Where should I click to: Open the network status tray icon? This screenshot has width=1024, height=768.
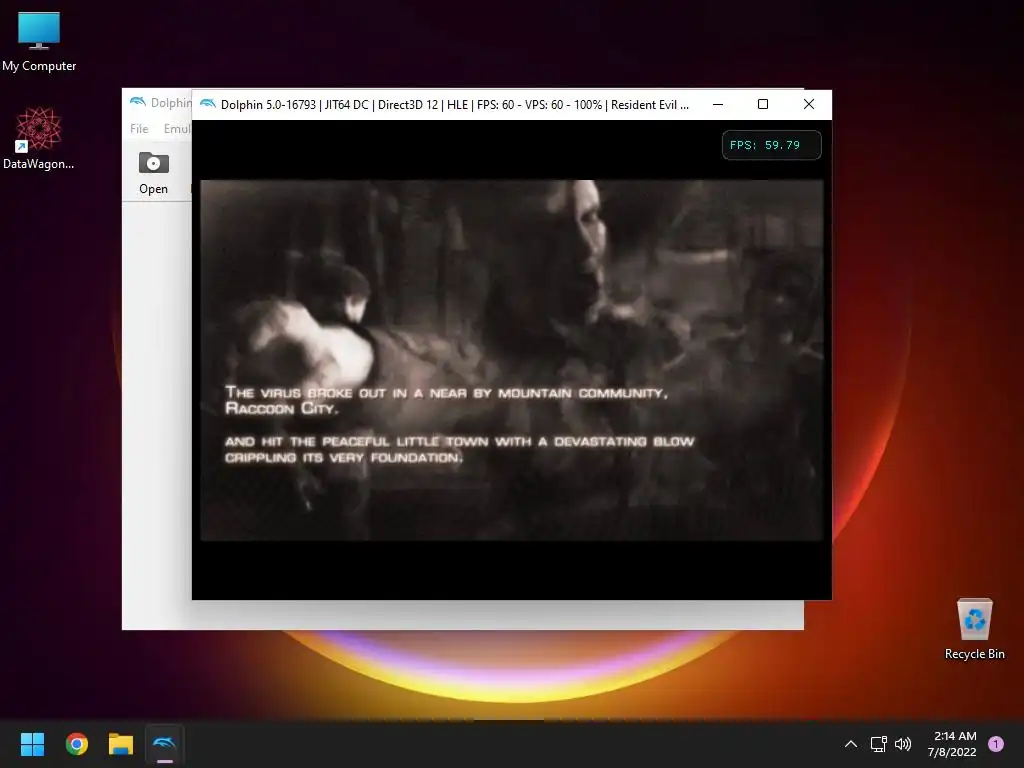878,744
